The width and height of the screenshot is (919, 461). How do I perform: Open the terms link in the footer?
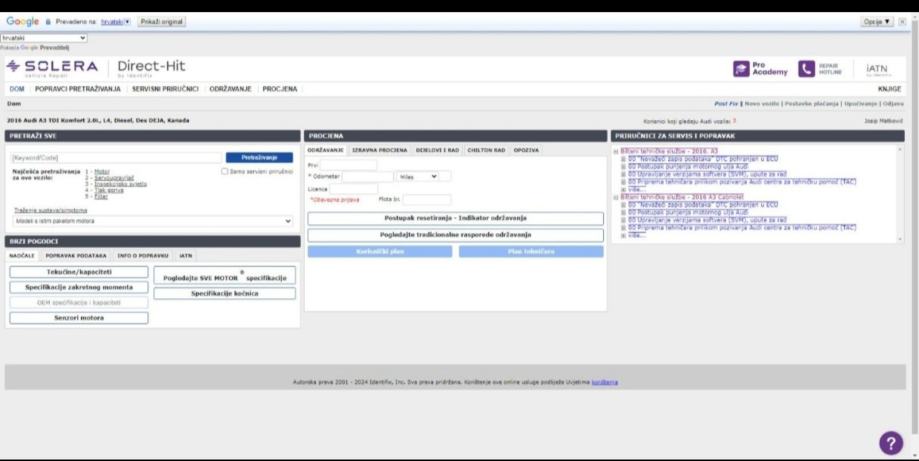click(x=605, y=383)
